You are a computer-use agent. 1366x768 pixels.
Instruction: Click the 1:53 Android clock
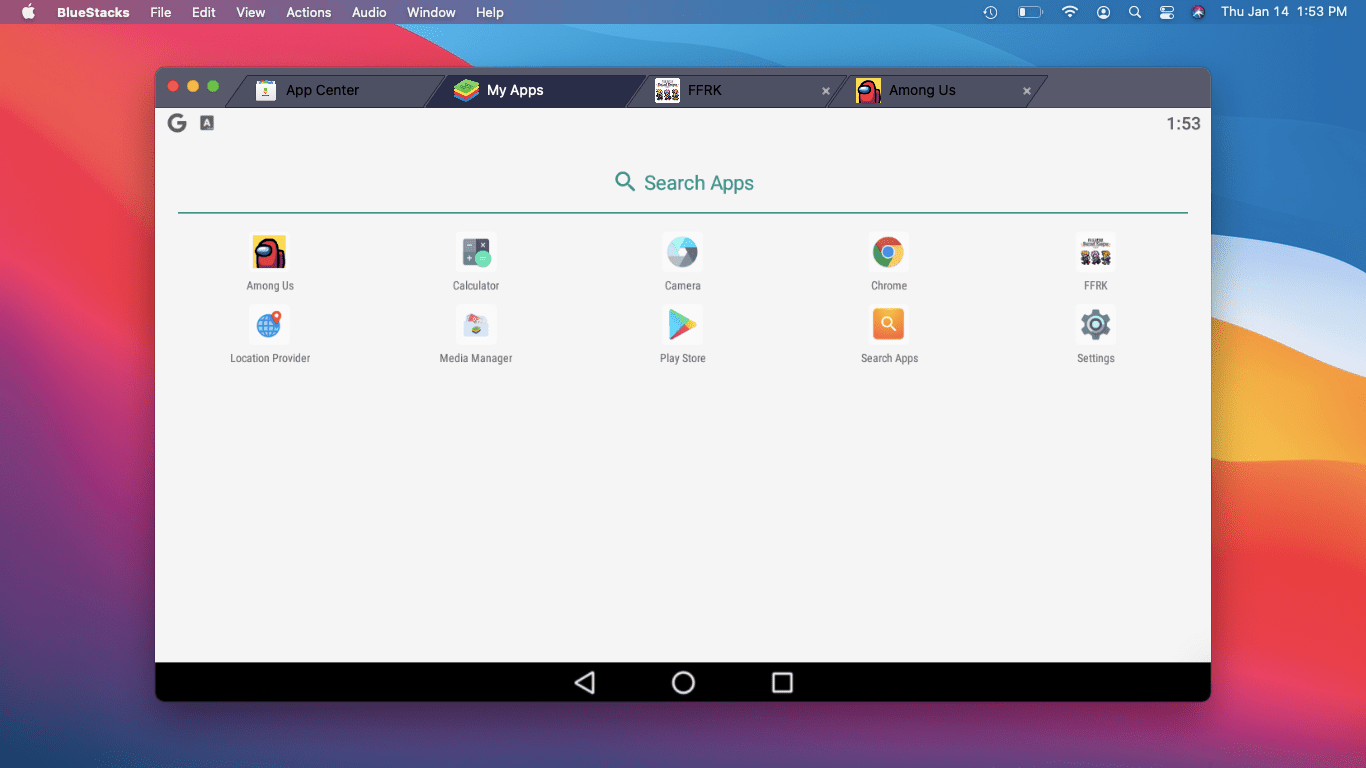[x=1183, y=124]
